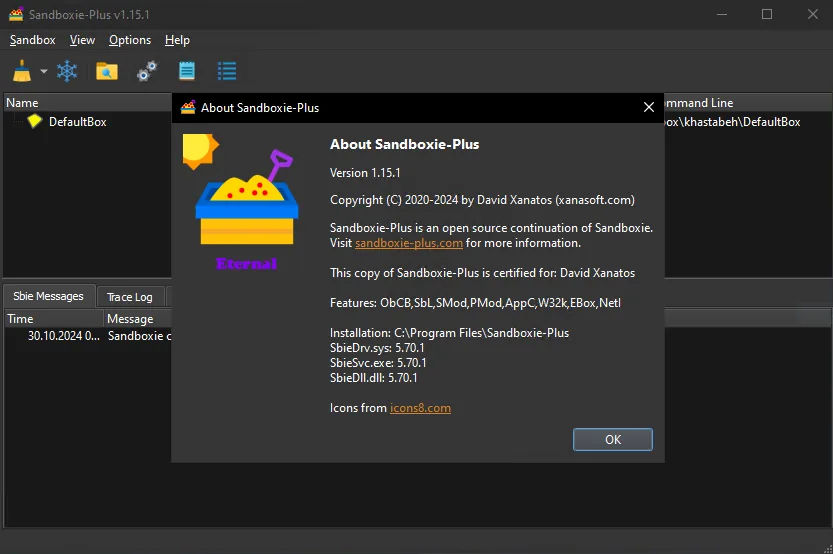Click the cleanup broom toolbar icon

(x=22, y=71)
